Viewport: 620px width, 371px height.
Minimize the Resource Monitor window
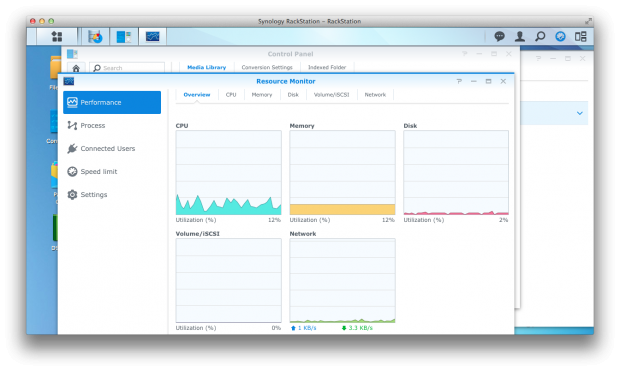[473, 81]
